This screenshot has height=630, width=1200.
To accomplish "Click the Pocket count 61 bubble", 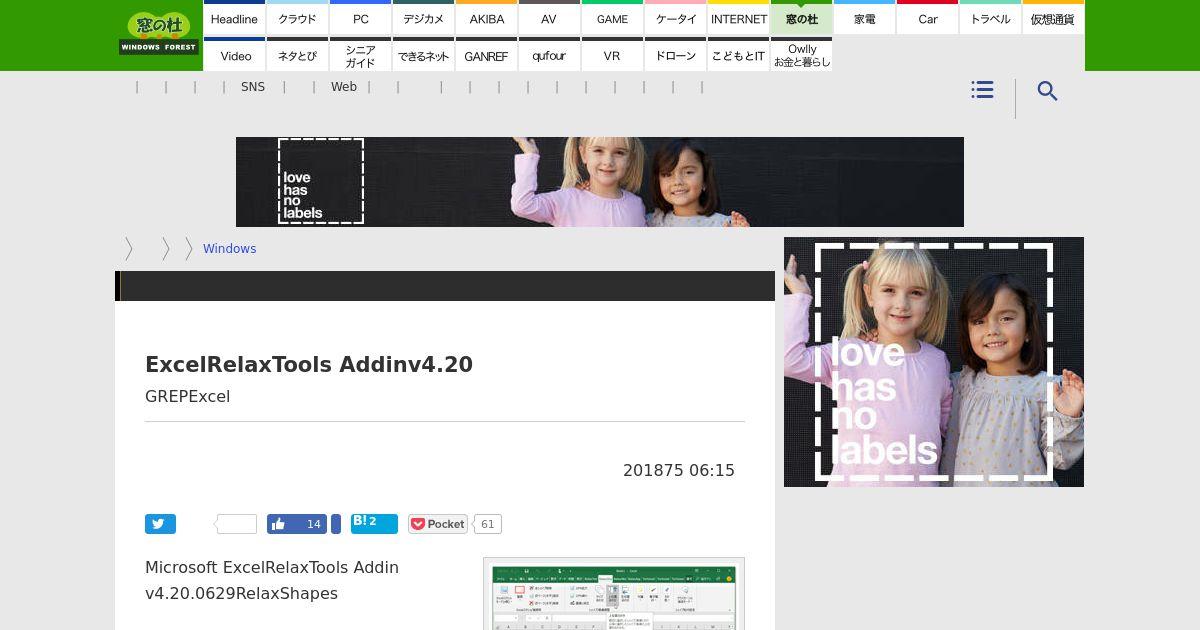I will pos(487,524).
